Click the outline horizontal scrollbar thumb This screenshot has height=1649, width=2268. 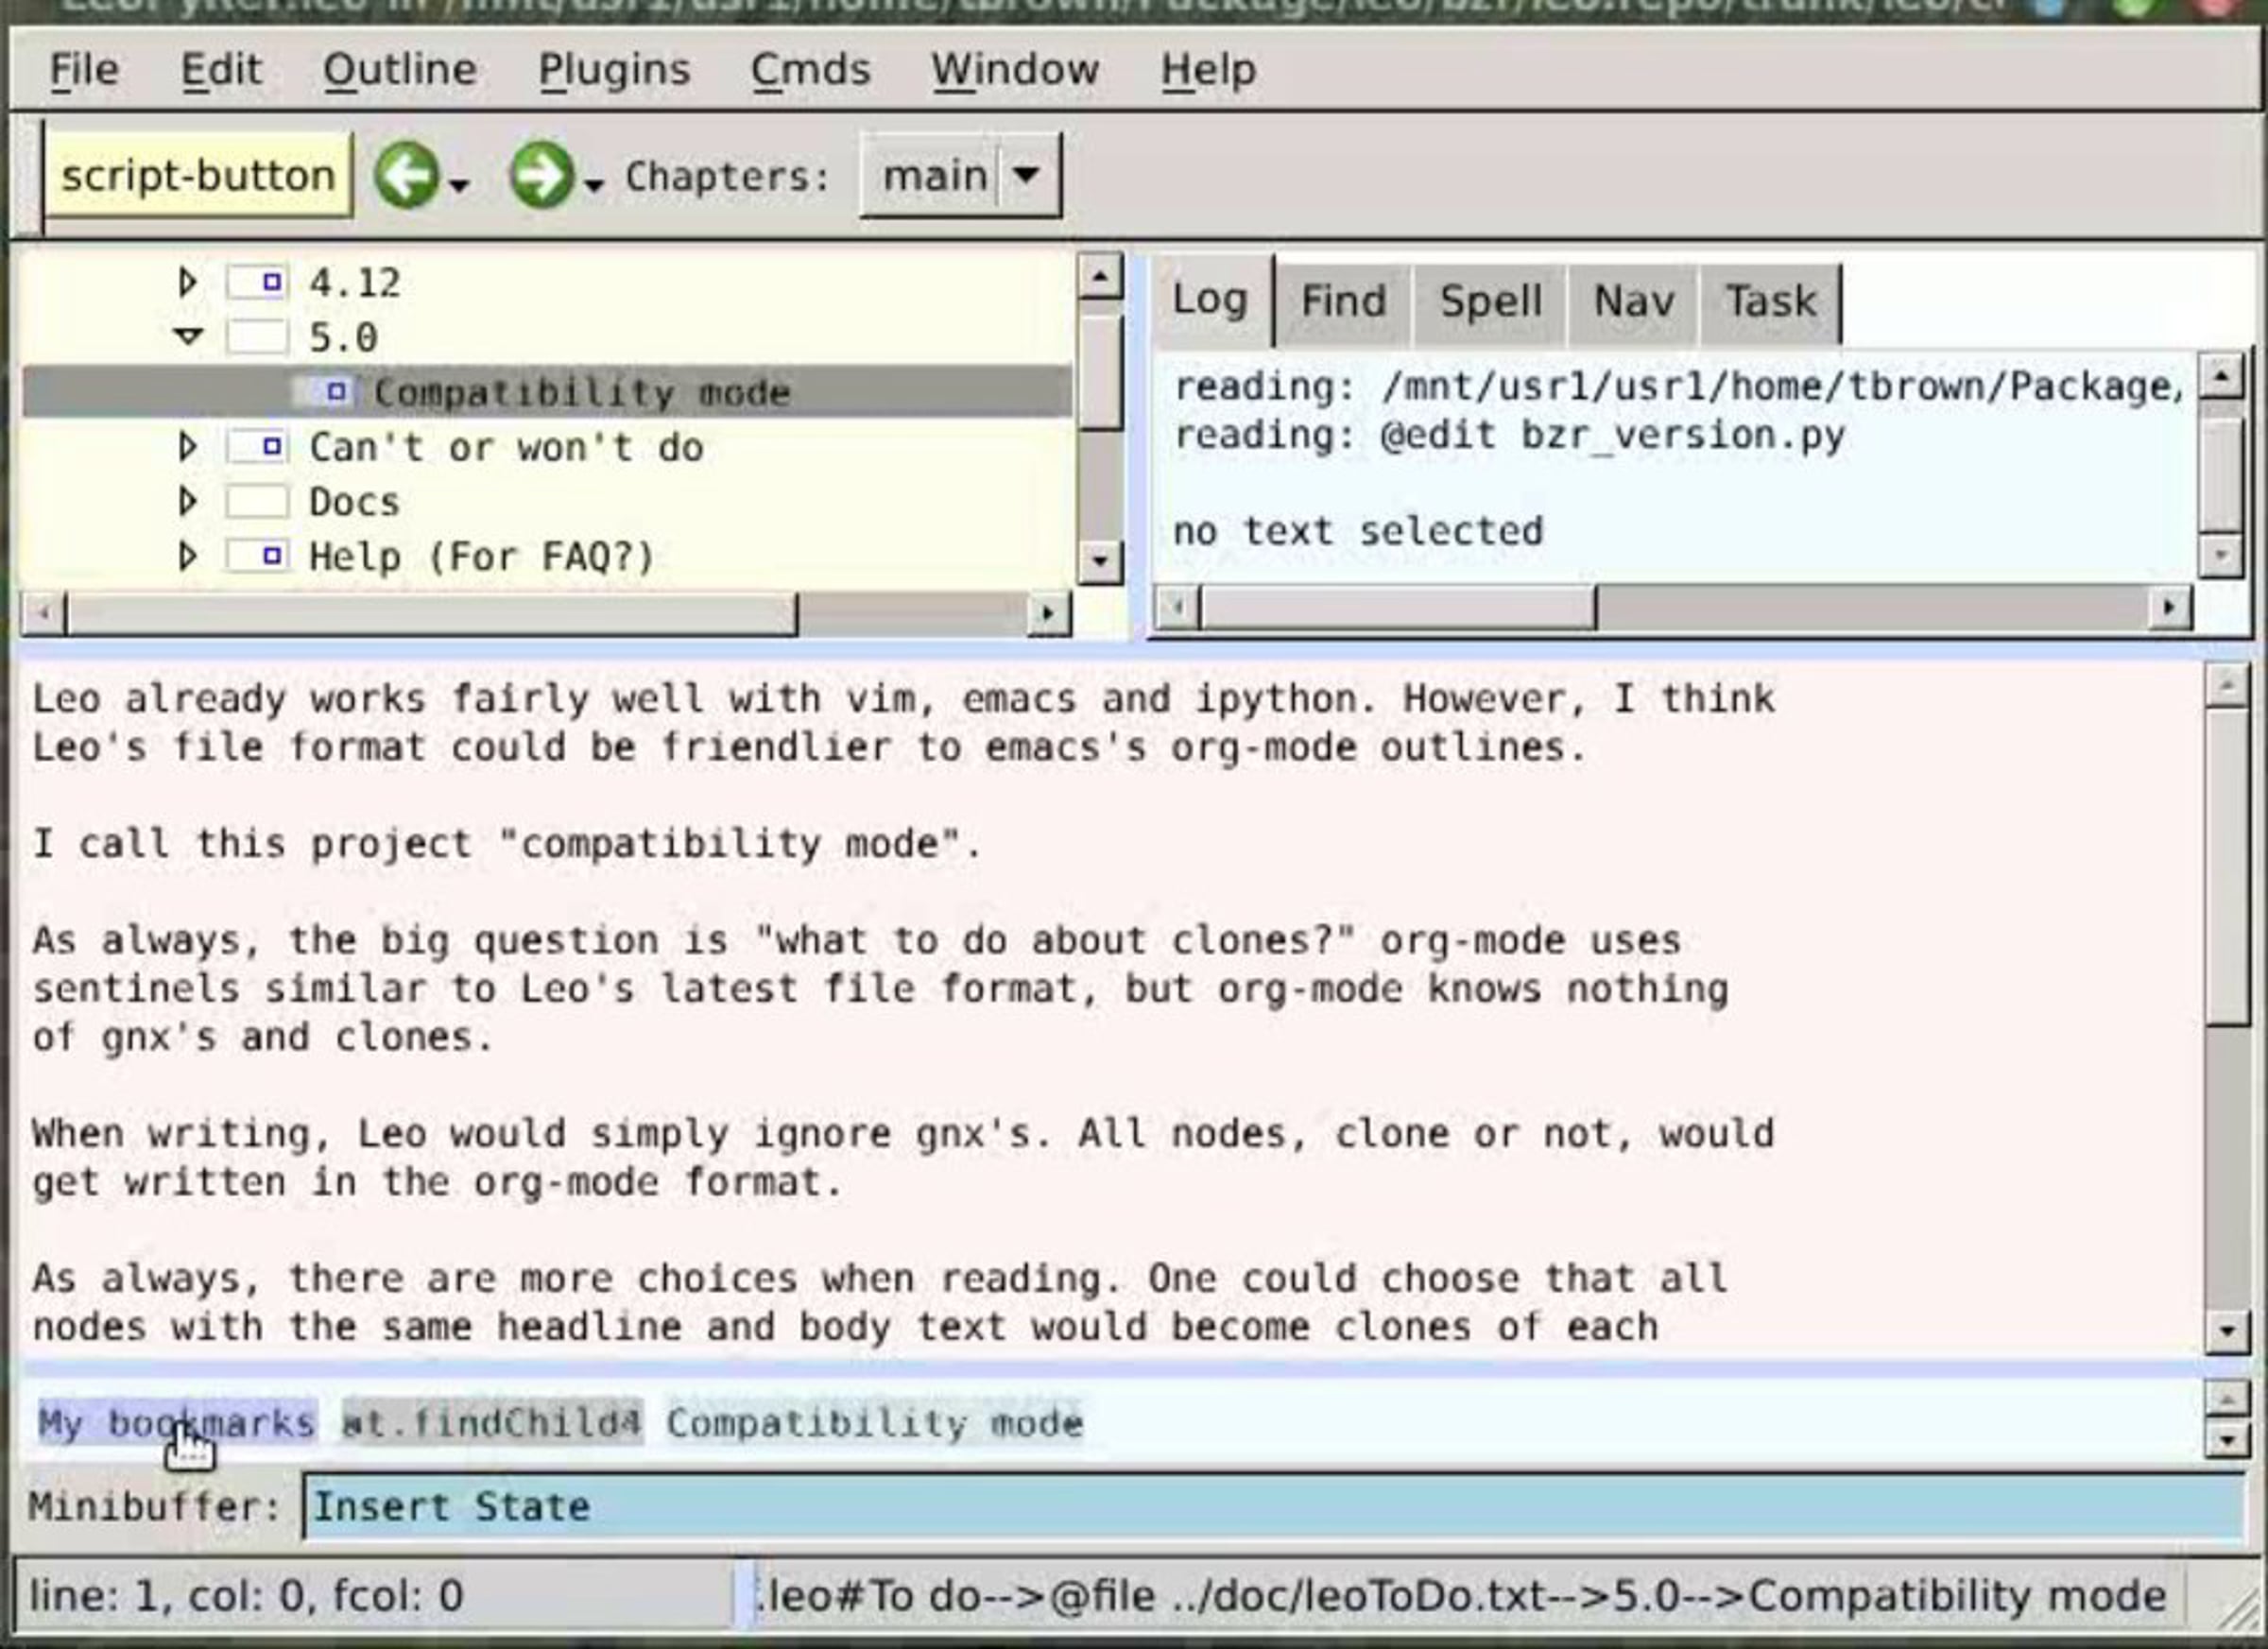(x=432, y=613)
